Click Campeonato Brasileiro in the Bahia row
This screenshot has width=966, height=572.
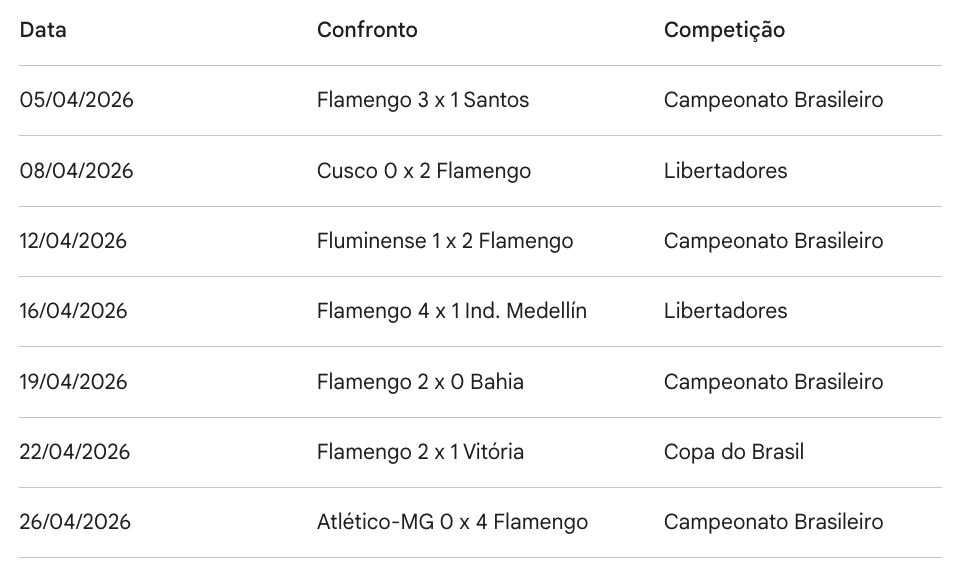(x=773, y=382)
